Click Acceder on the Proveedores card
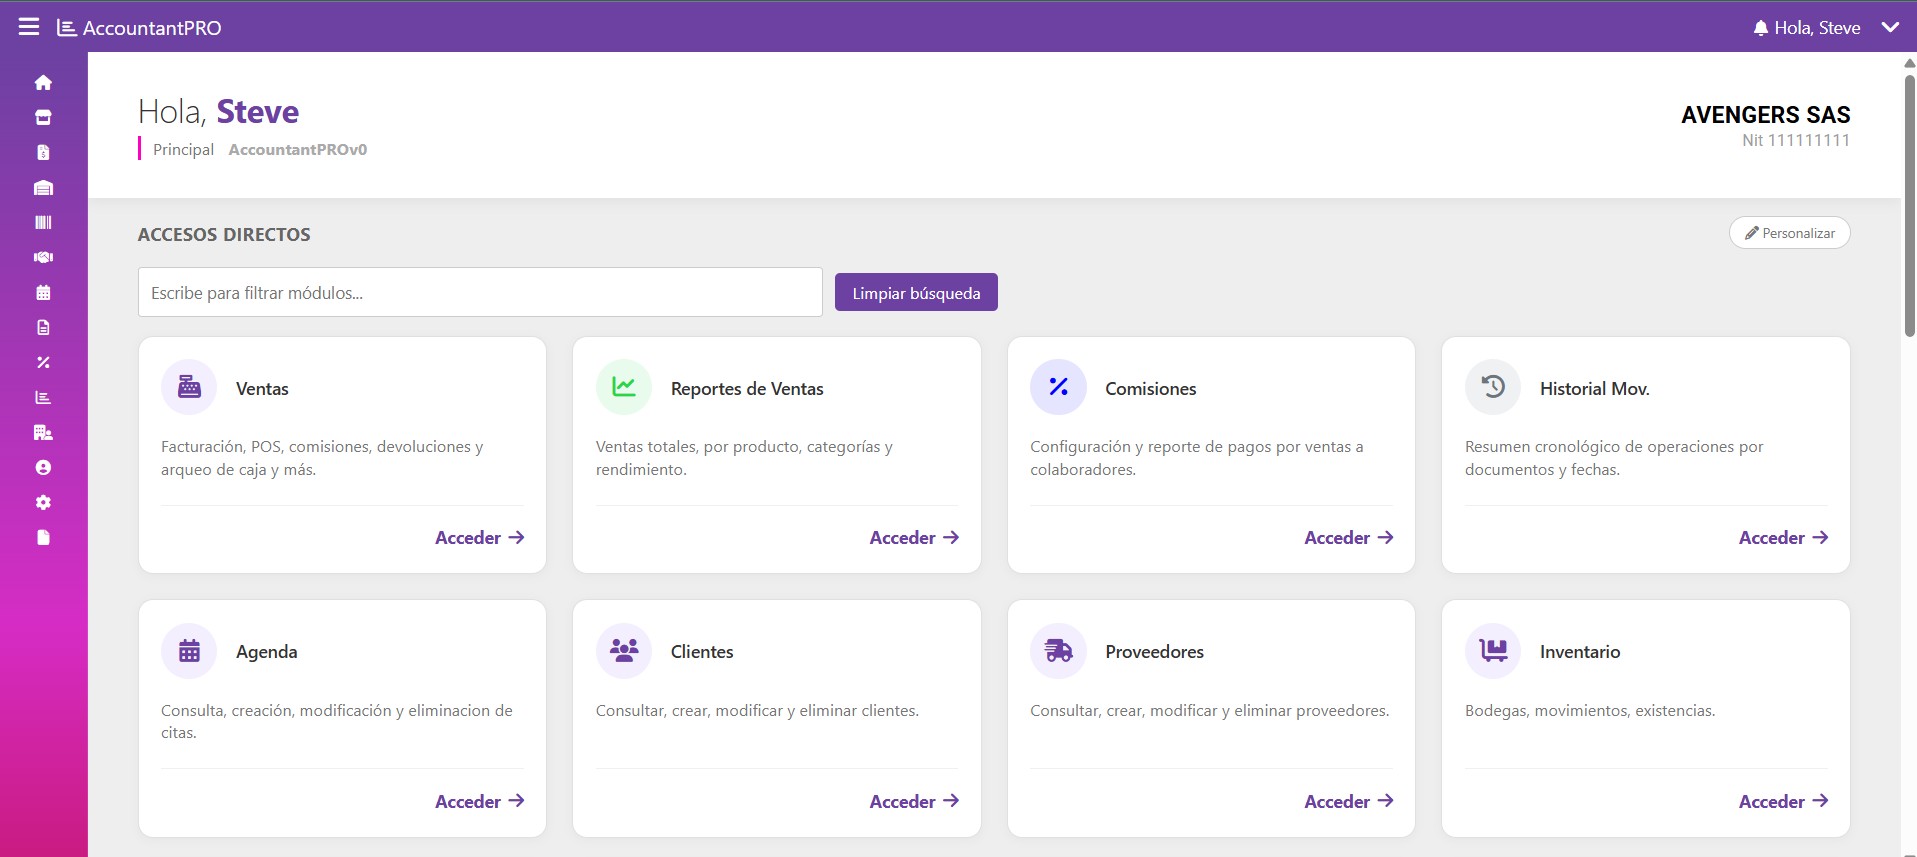The height and width of the screenshot is (857, 1917). click(1349, 802)
